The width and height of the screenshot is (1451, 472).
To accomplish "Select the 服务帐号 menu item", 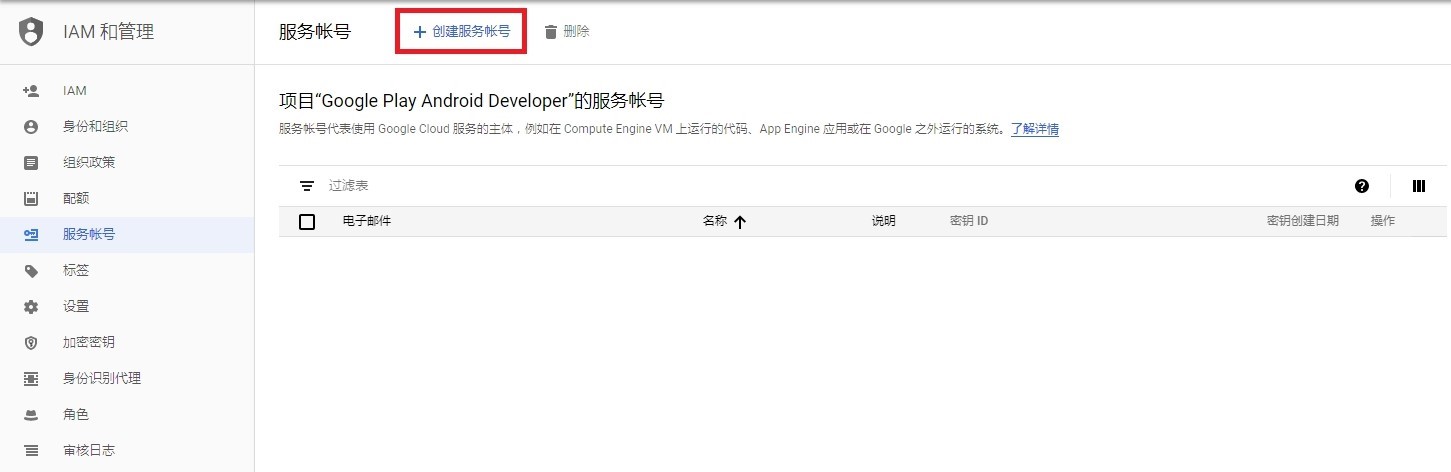I will (127, 235).
